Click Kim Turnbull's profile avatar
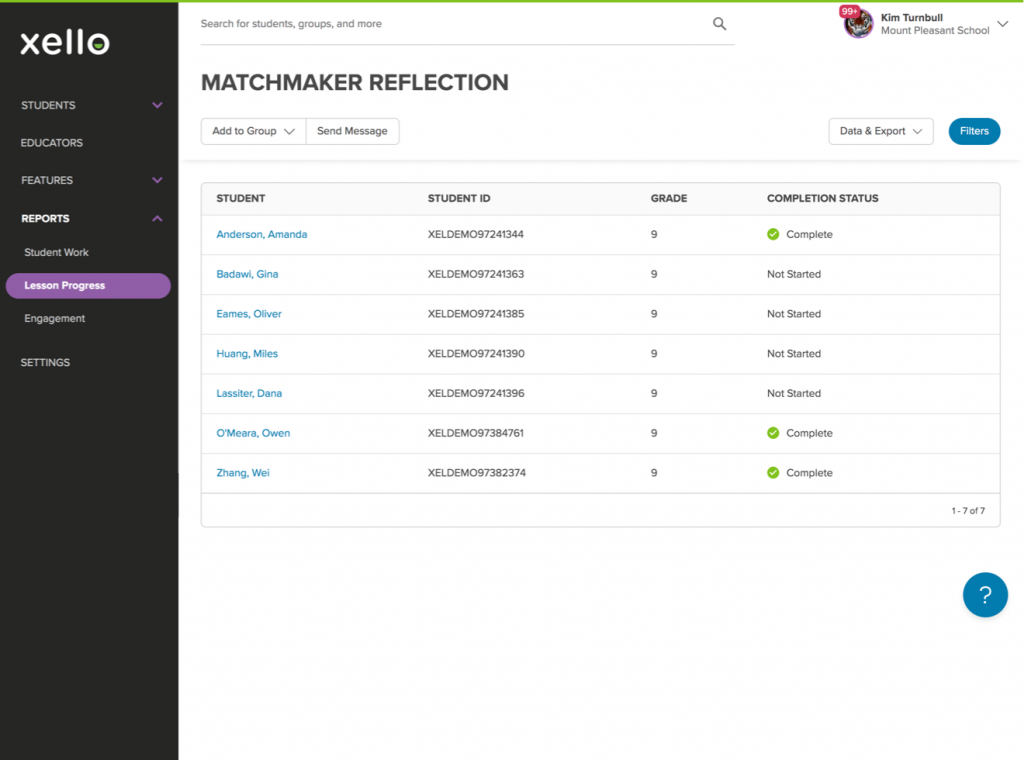The width and height of the screenshot is (1024, 760). (859, 24)
